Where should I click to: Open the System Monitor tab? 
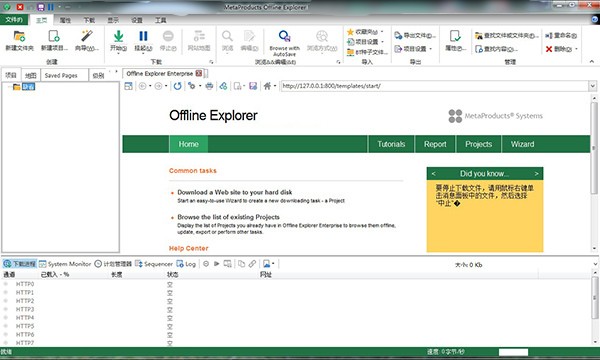[x=65, y=264]
